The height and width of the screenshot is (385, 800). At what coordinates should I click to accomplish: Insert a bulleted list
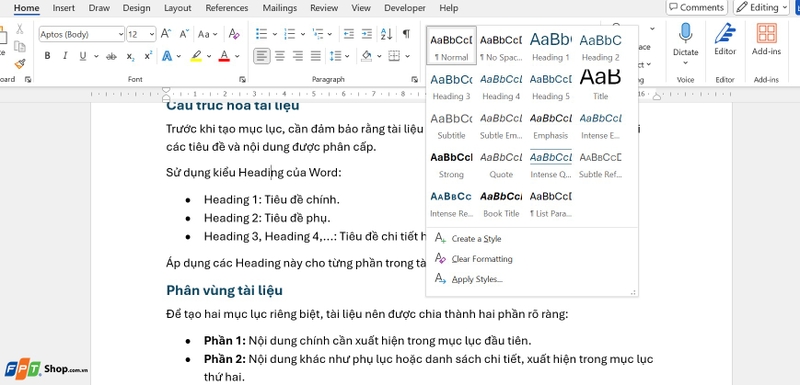[x=262, y=34]
